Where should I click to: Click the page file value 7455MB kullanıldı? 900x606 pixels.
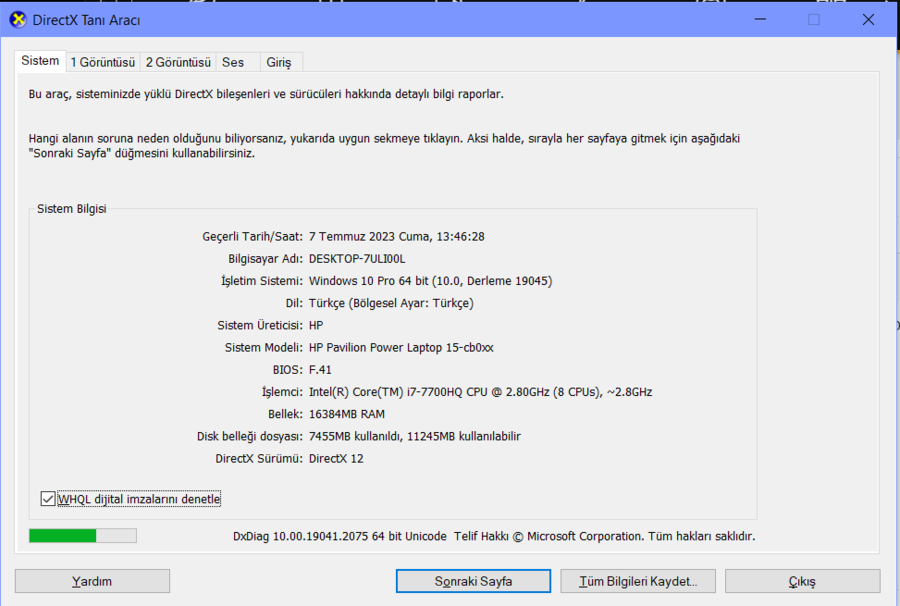[x=415, y=437]
